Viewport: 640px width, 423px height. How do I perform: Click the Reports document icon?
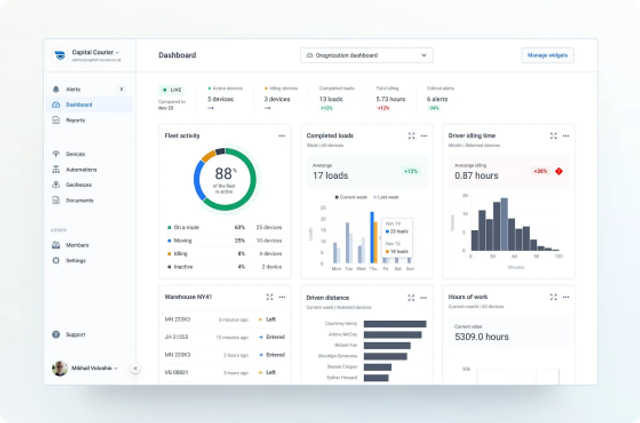pos(56,120)
